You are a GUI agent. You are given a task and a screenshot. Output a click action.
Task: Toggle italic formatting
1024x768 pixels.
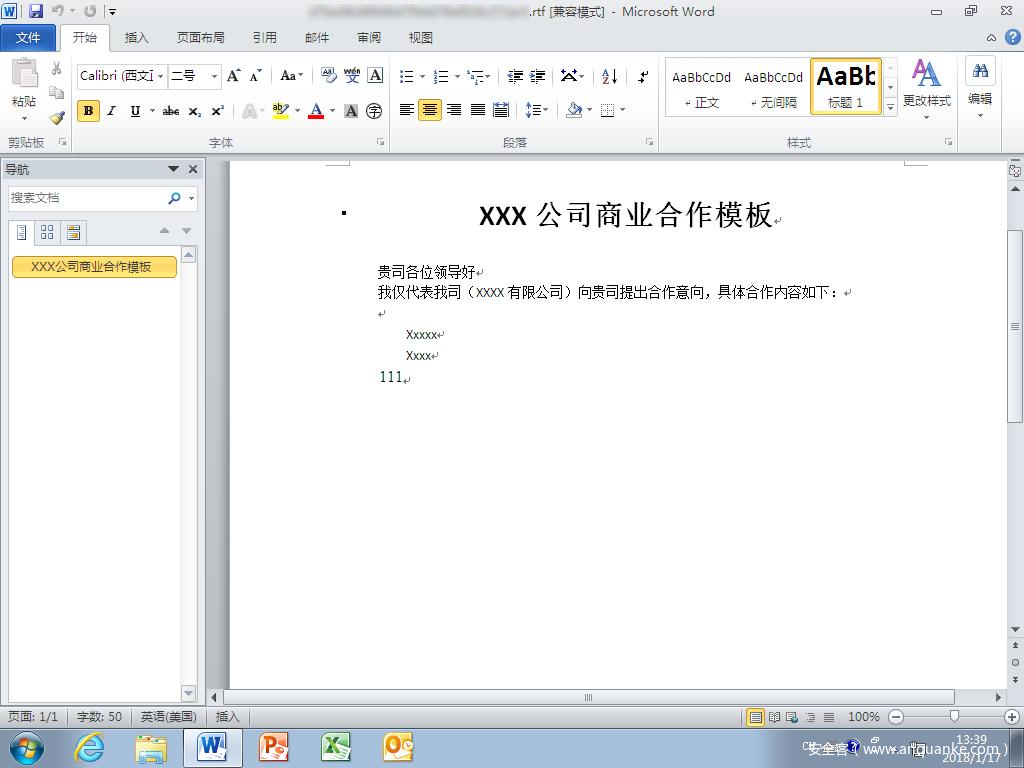pos(113,111)
